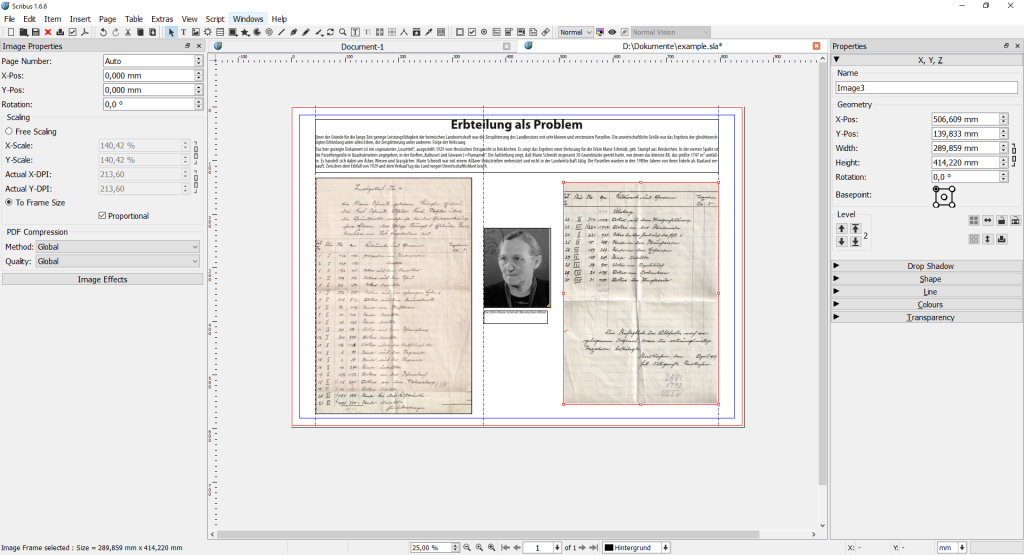Select the Polygon star tool

[x=245, y=32]
